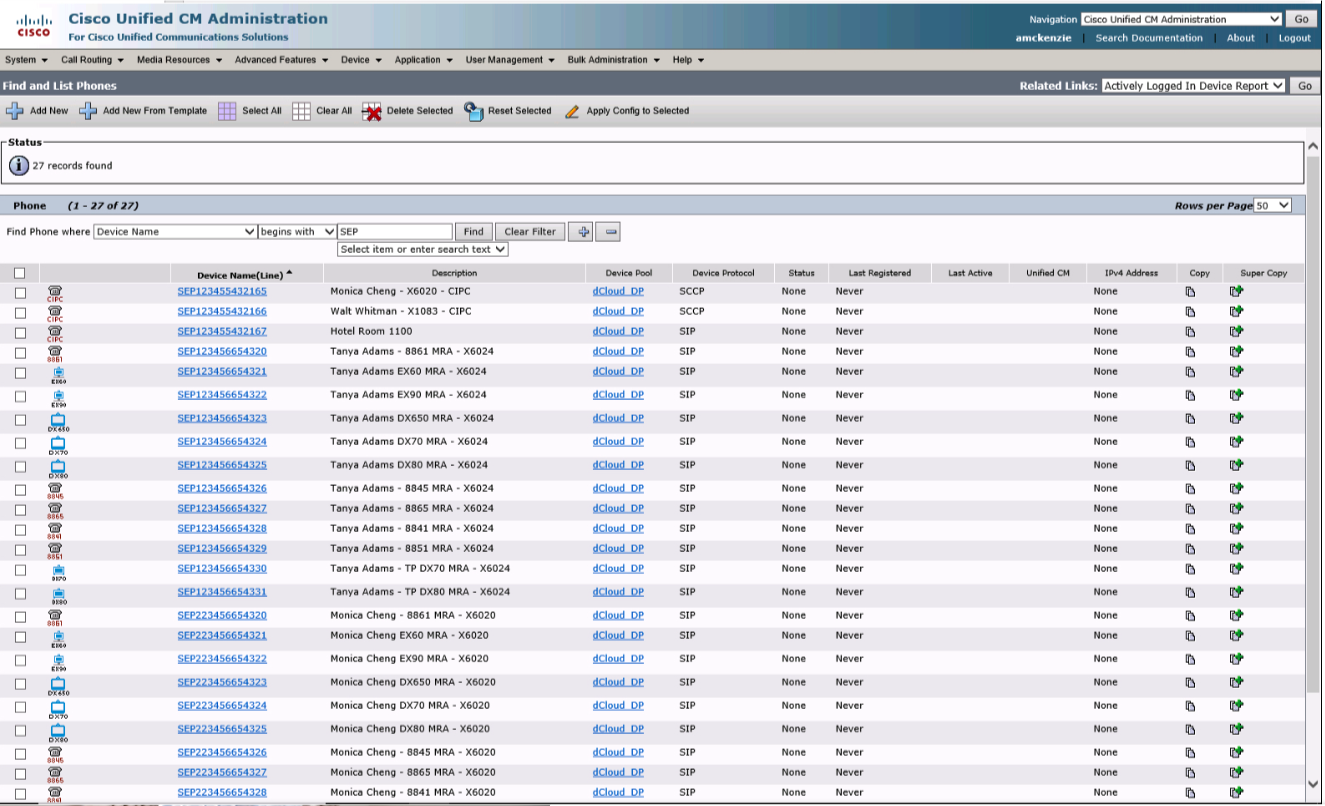Click Super Copy icon for SEP123456654330
Screen dimensions: 1325x806
pyautogui.click(x=1236, y=568)
